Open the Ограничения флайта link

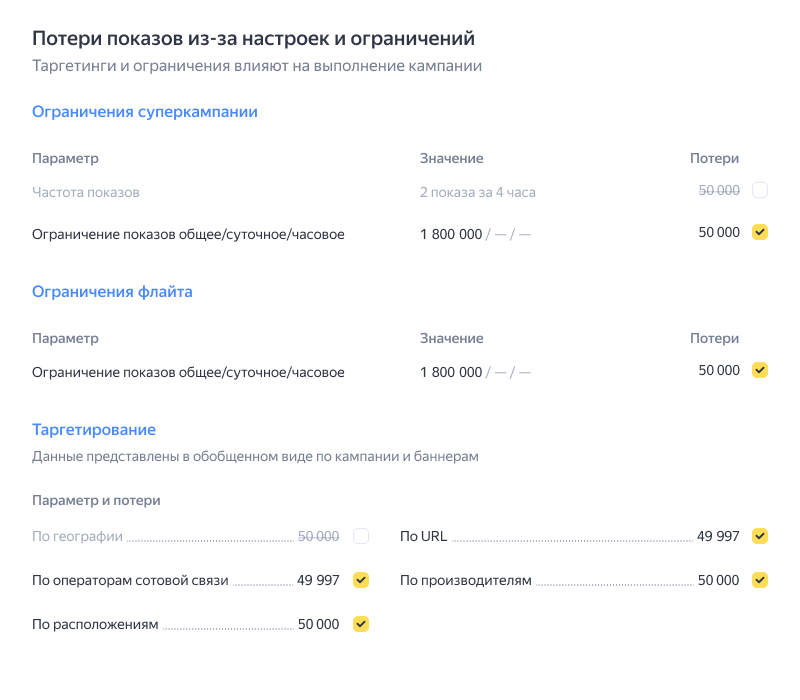pos(112,292)
